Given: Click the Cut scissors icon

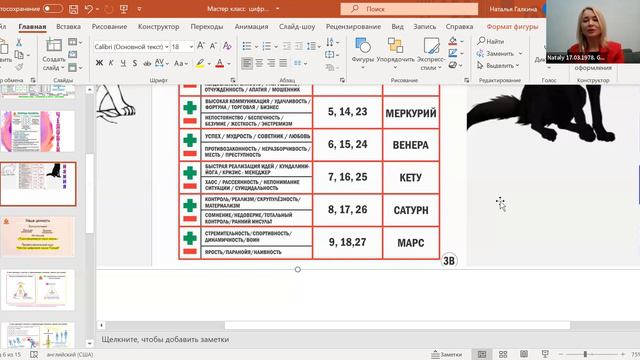Looking at the screenshot, I should [19, 42].
